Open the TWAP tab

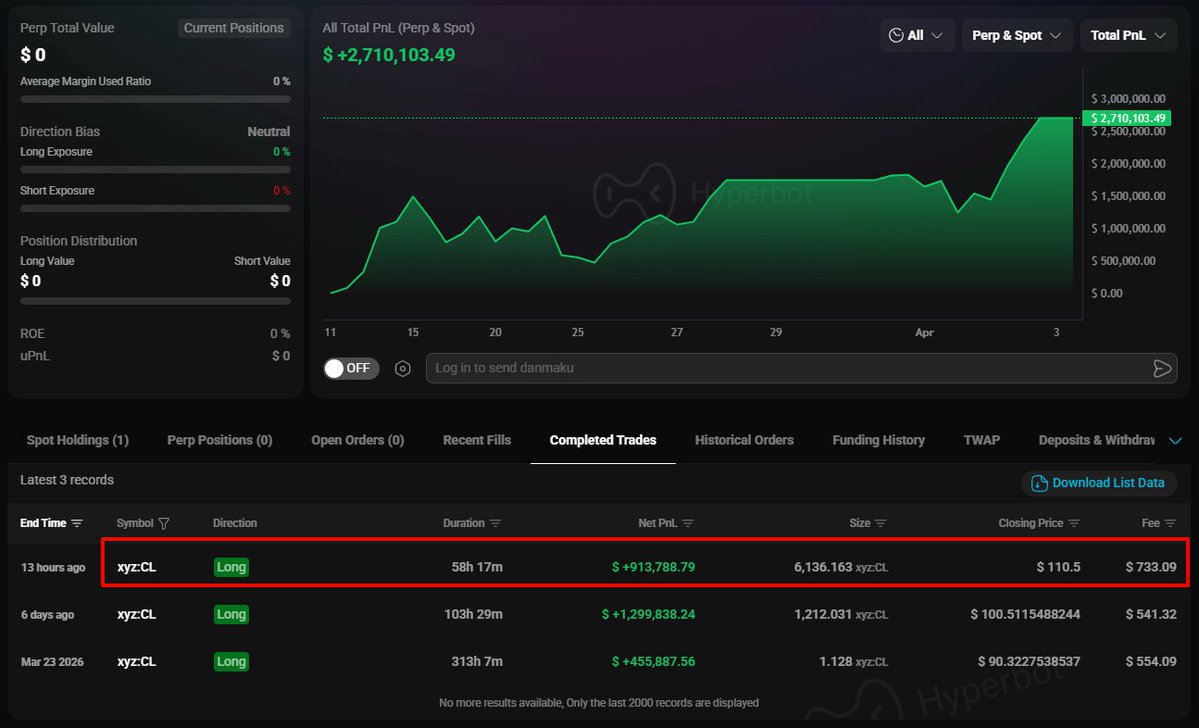point(982,440)
